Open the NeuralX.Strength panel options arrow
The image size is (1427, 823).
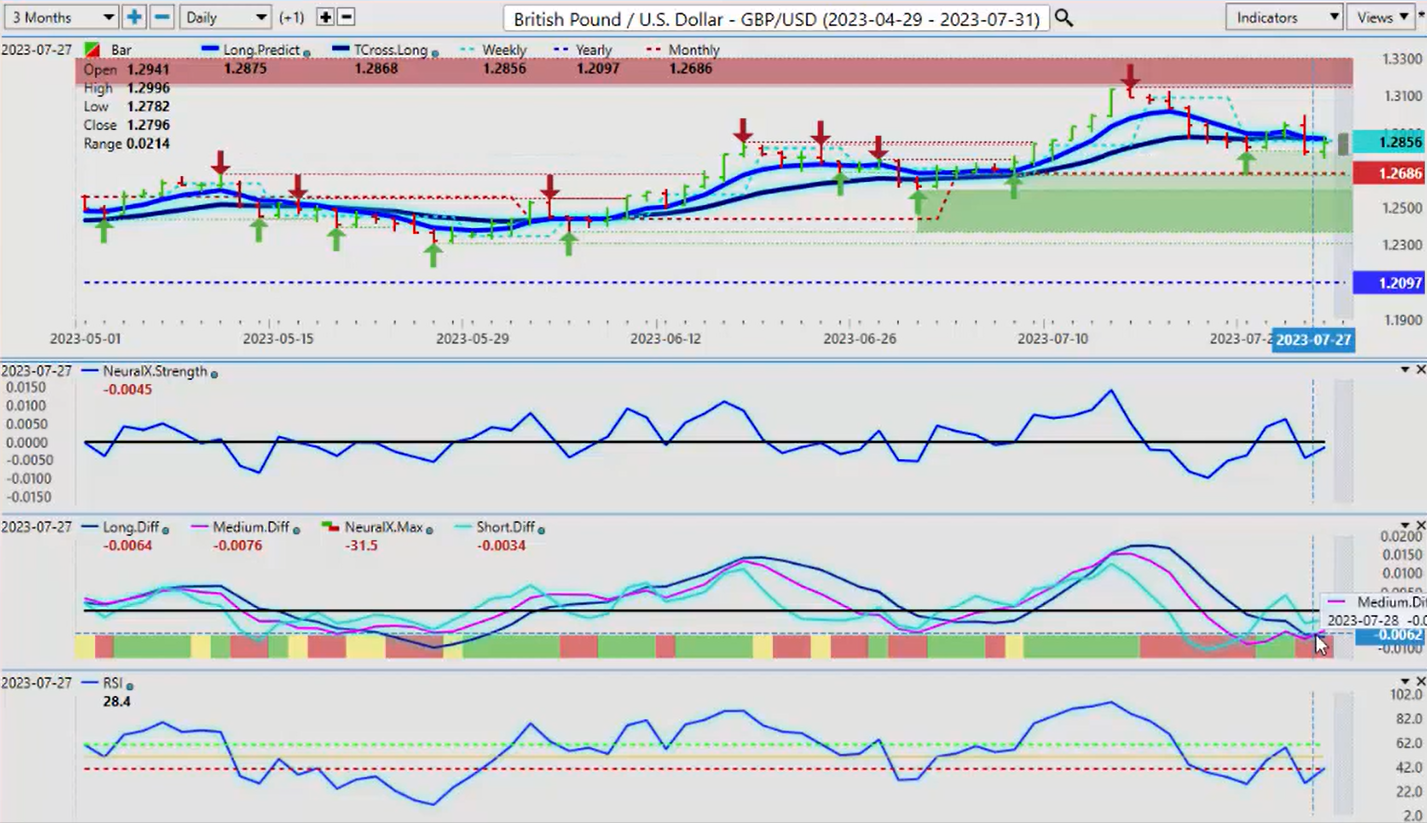pos(1404,370)
